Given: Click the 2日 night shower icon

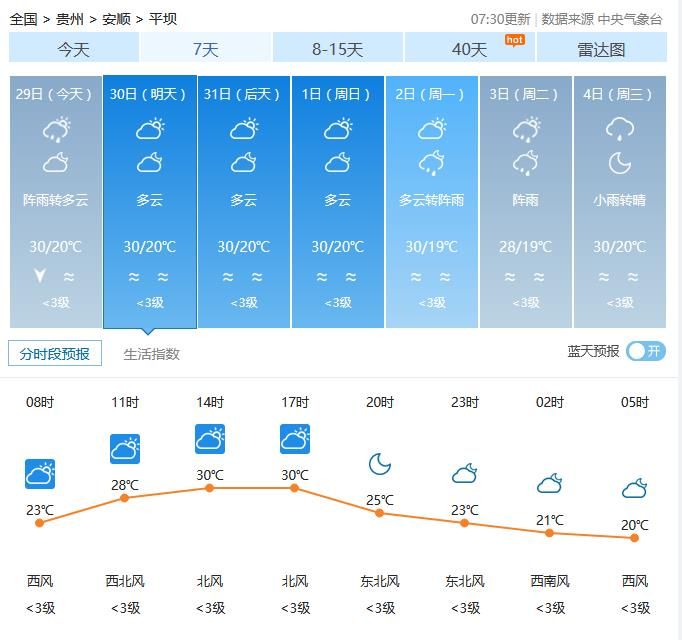Looking at the screenshot, I should (432, 163).
